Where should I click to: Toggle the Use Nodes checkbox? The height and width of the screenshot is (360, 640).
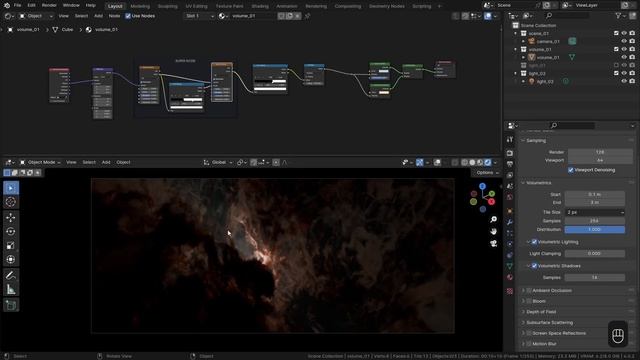[128, 16]
